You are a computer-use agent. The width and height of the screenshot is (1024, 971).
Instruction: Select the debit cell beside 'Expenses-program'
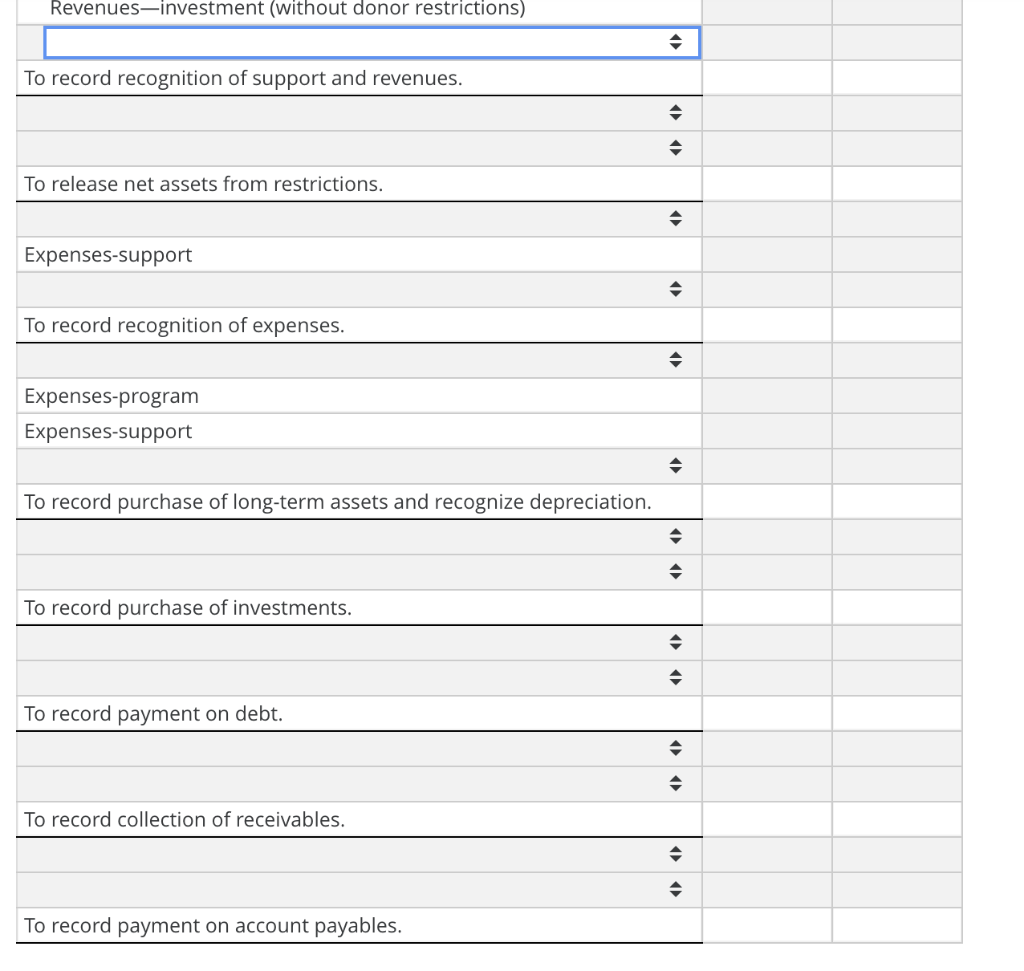[767, 396]
